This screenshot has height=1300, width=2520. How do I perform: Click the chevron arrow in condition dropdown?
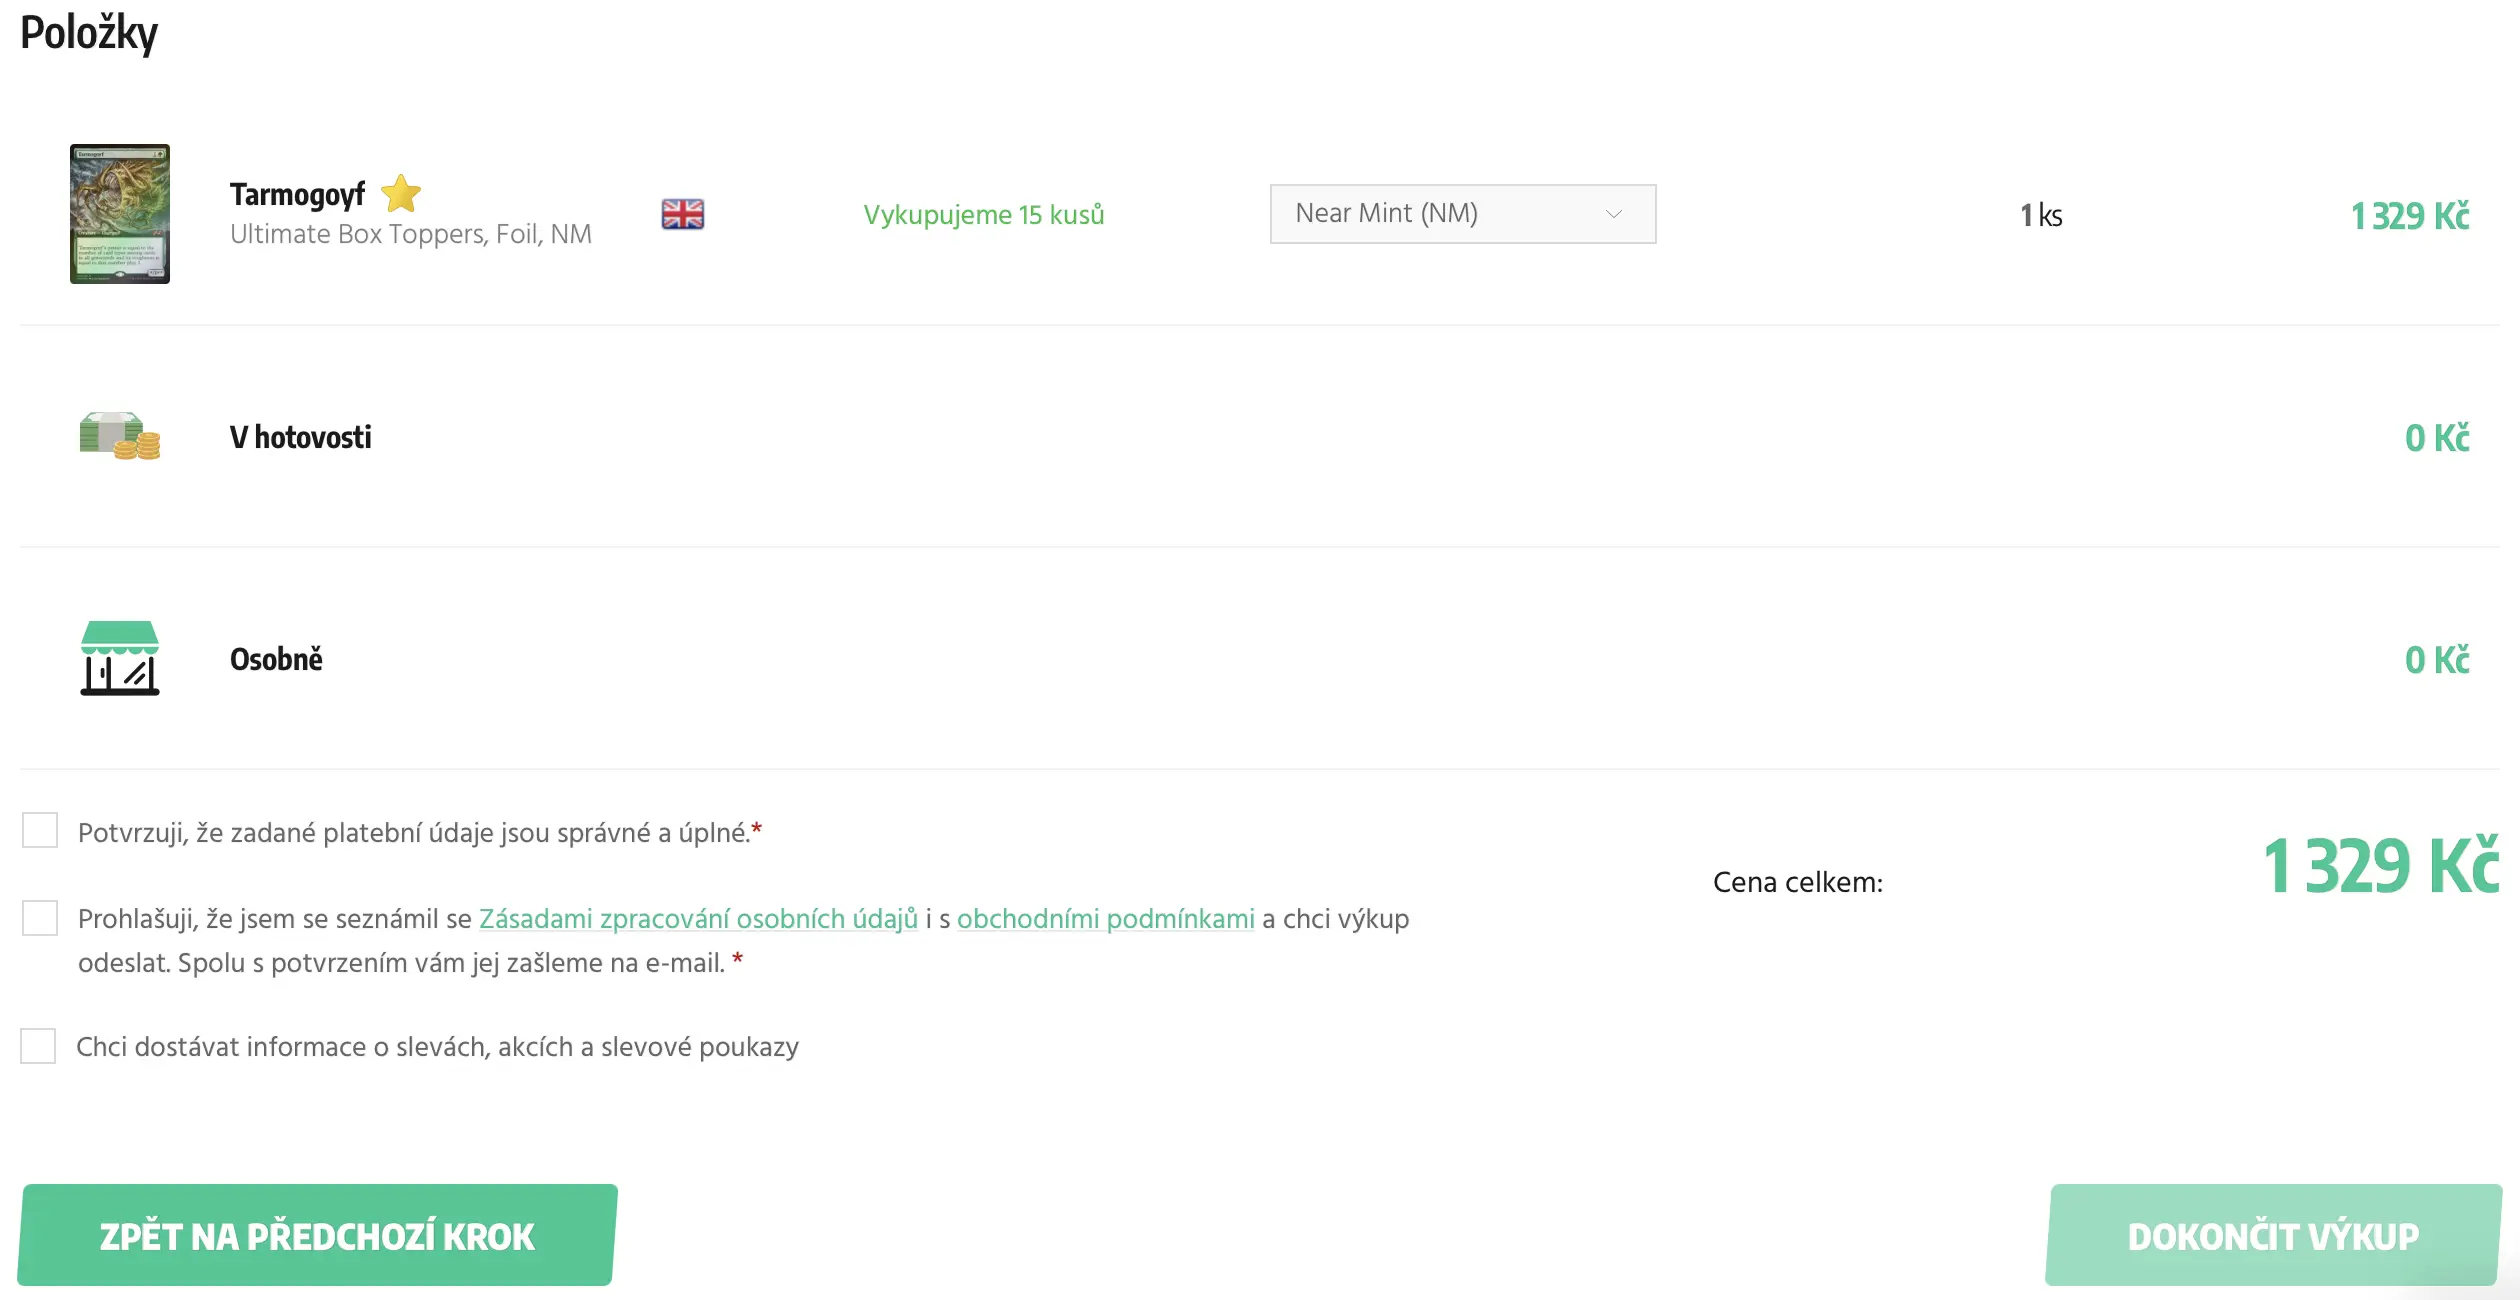click(x=1613, y=214)
